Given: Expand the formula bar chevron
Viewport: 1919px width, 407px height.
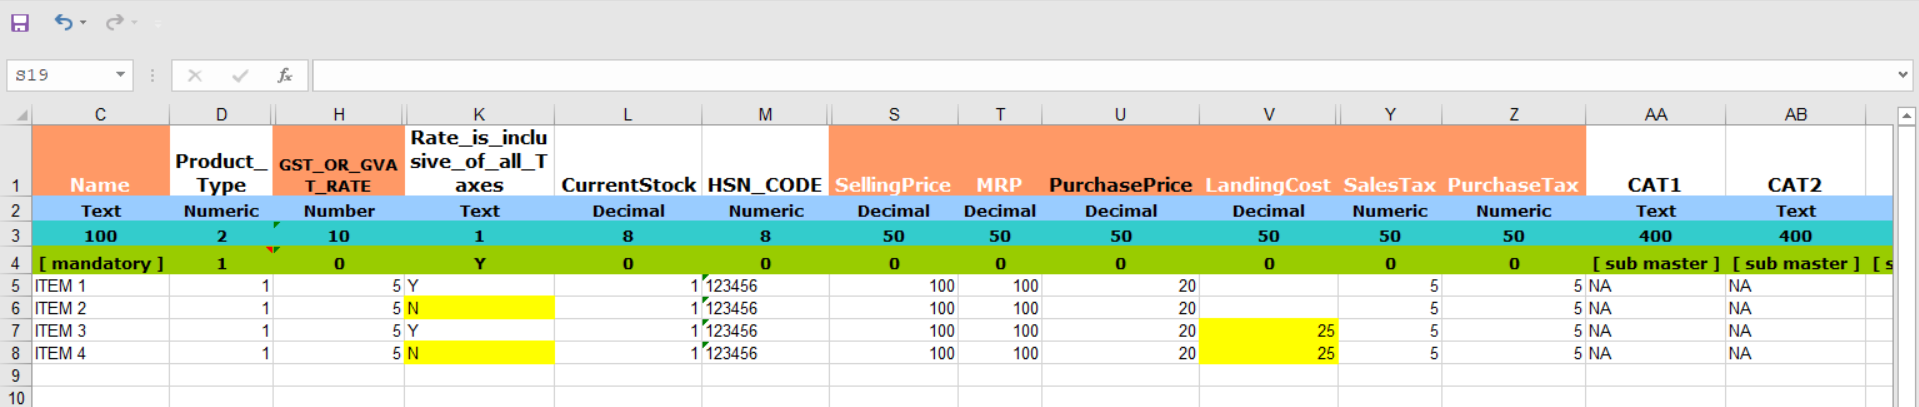Looking at the screenshot, I should coord(1902,75).
